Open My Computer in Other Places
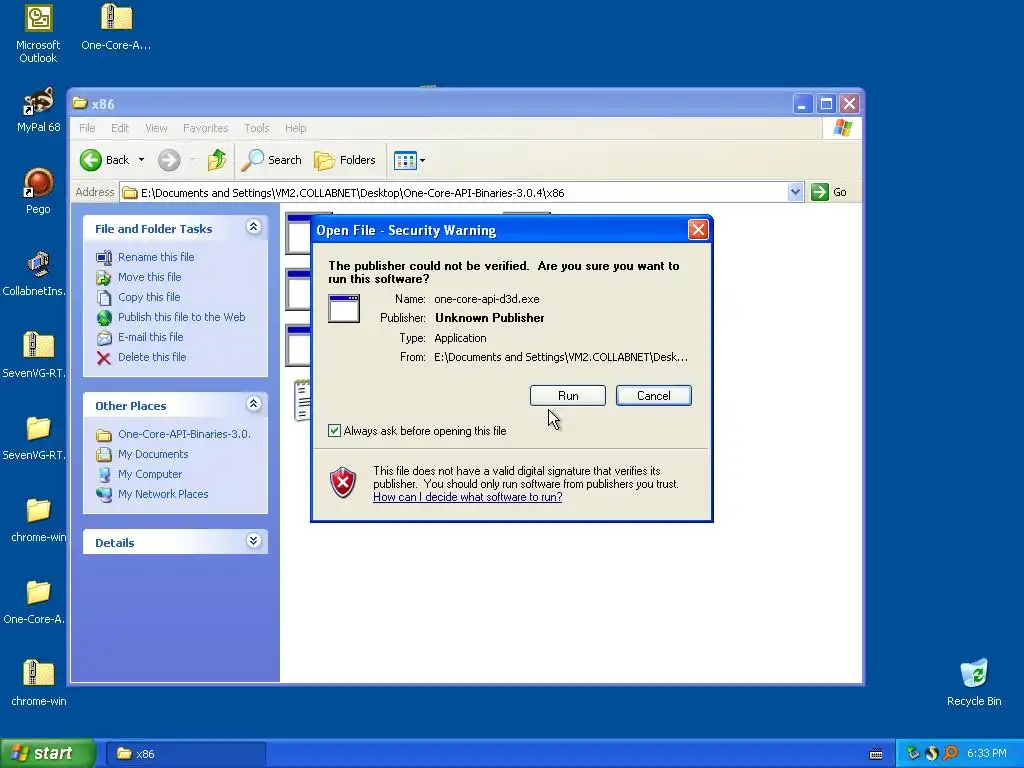Screen dimensions: 1024x768 pos(150,474)
